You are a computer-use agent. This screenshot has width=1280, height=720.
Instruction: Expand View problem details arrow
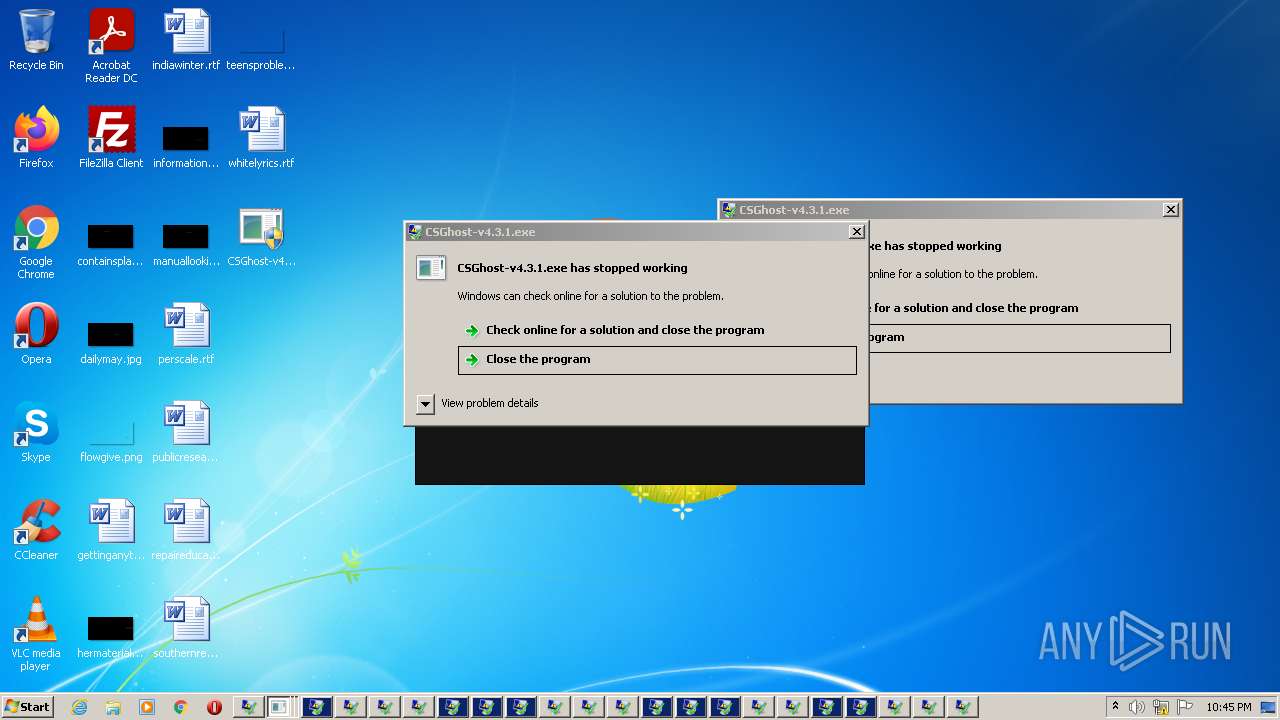(x=425, y=403)
